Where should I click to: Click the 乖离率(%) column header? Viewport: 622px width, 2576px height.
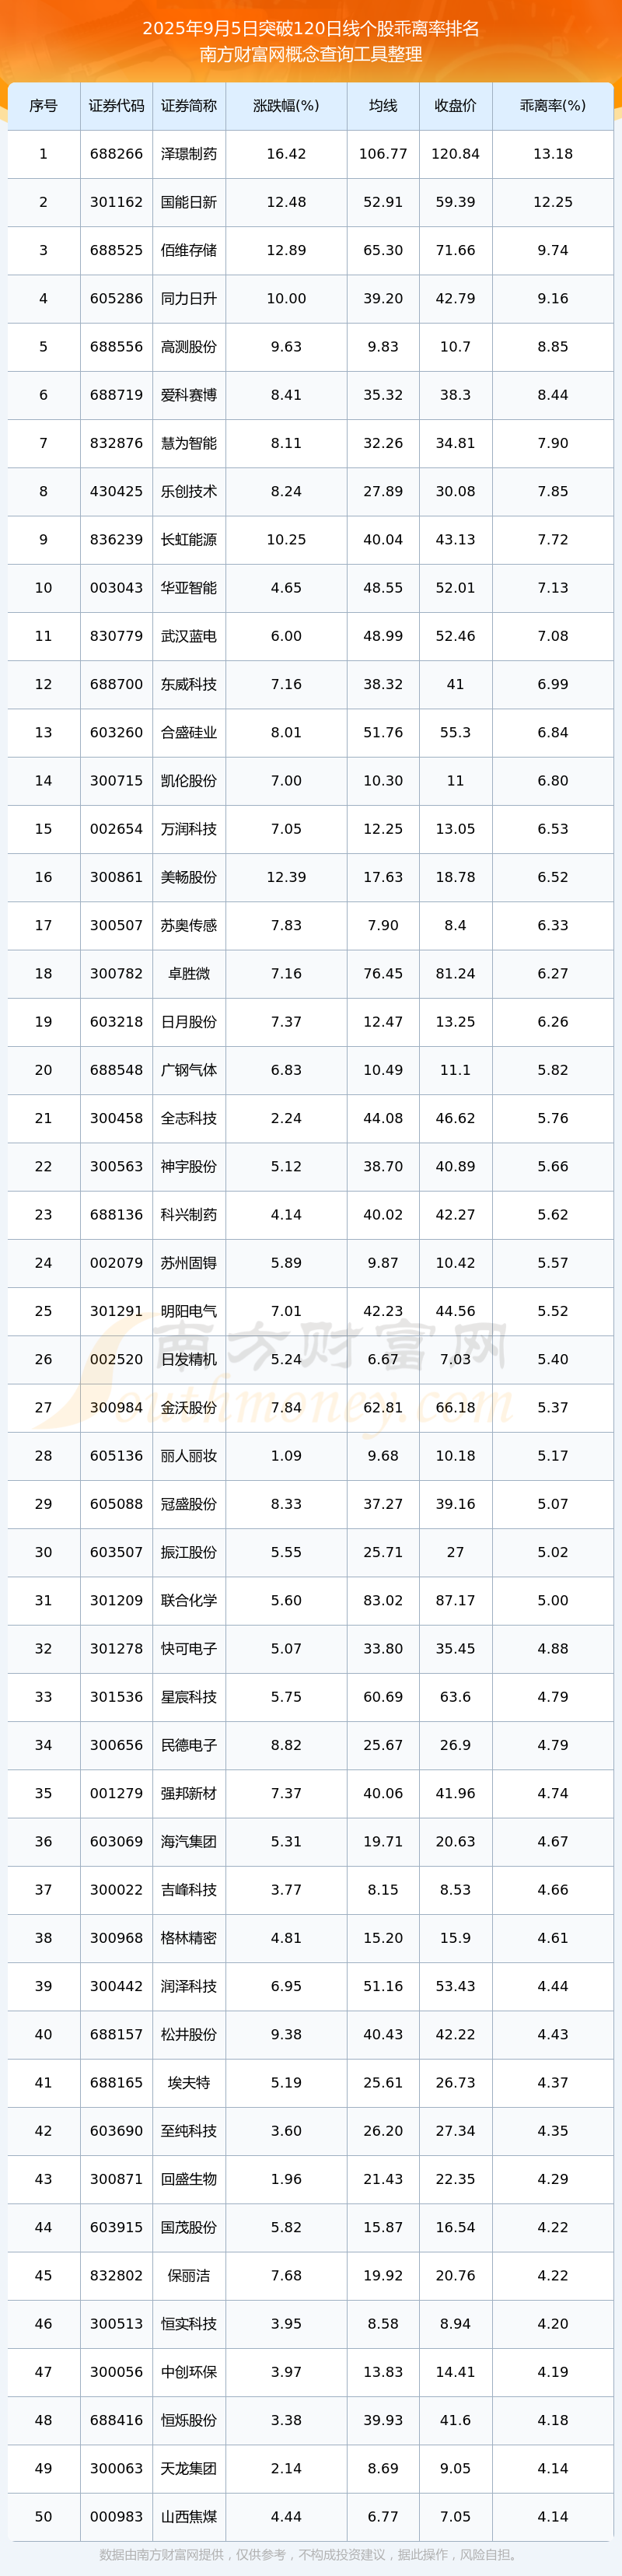click(x=553, y=106)
